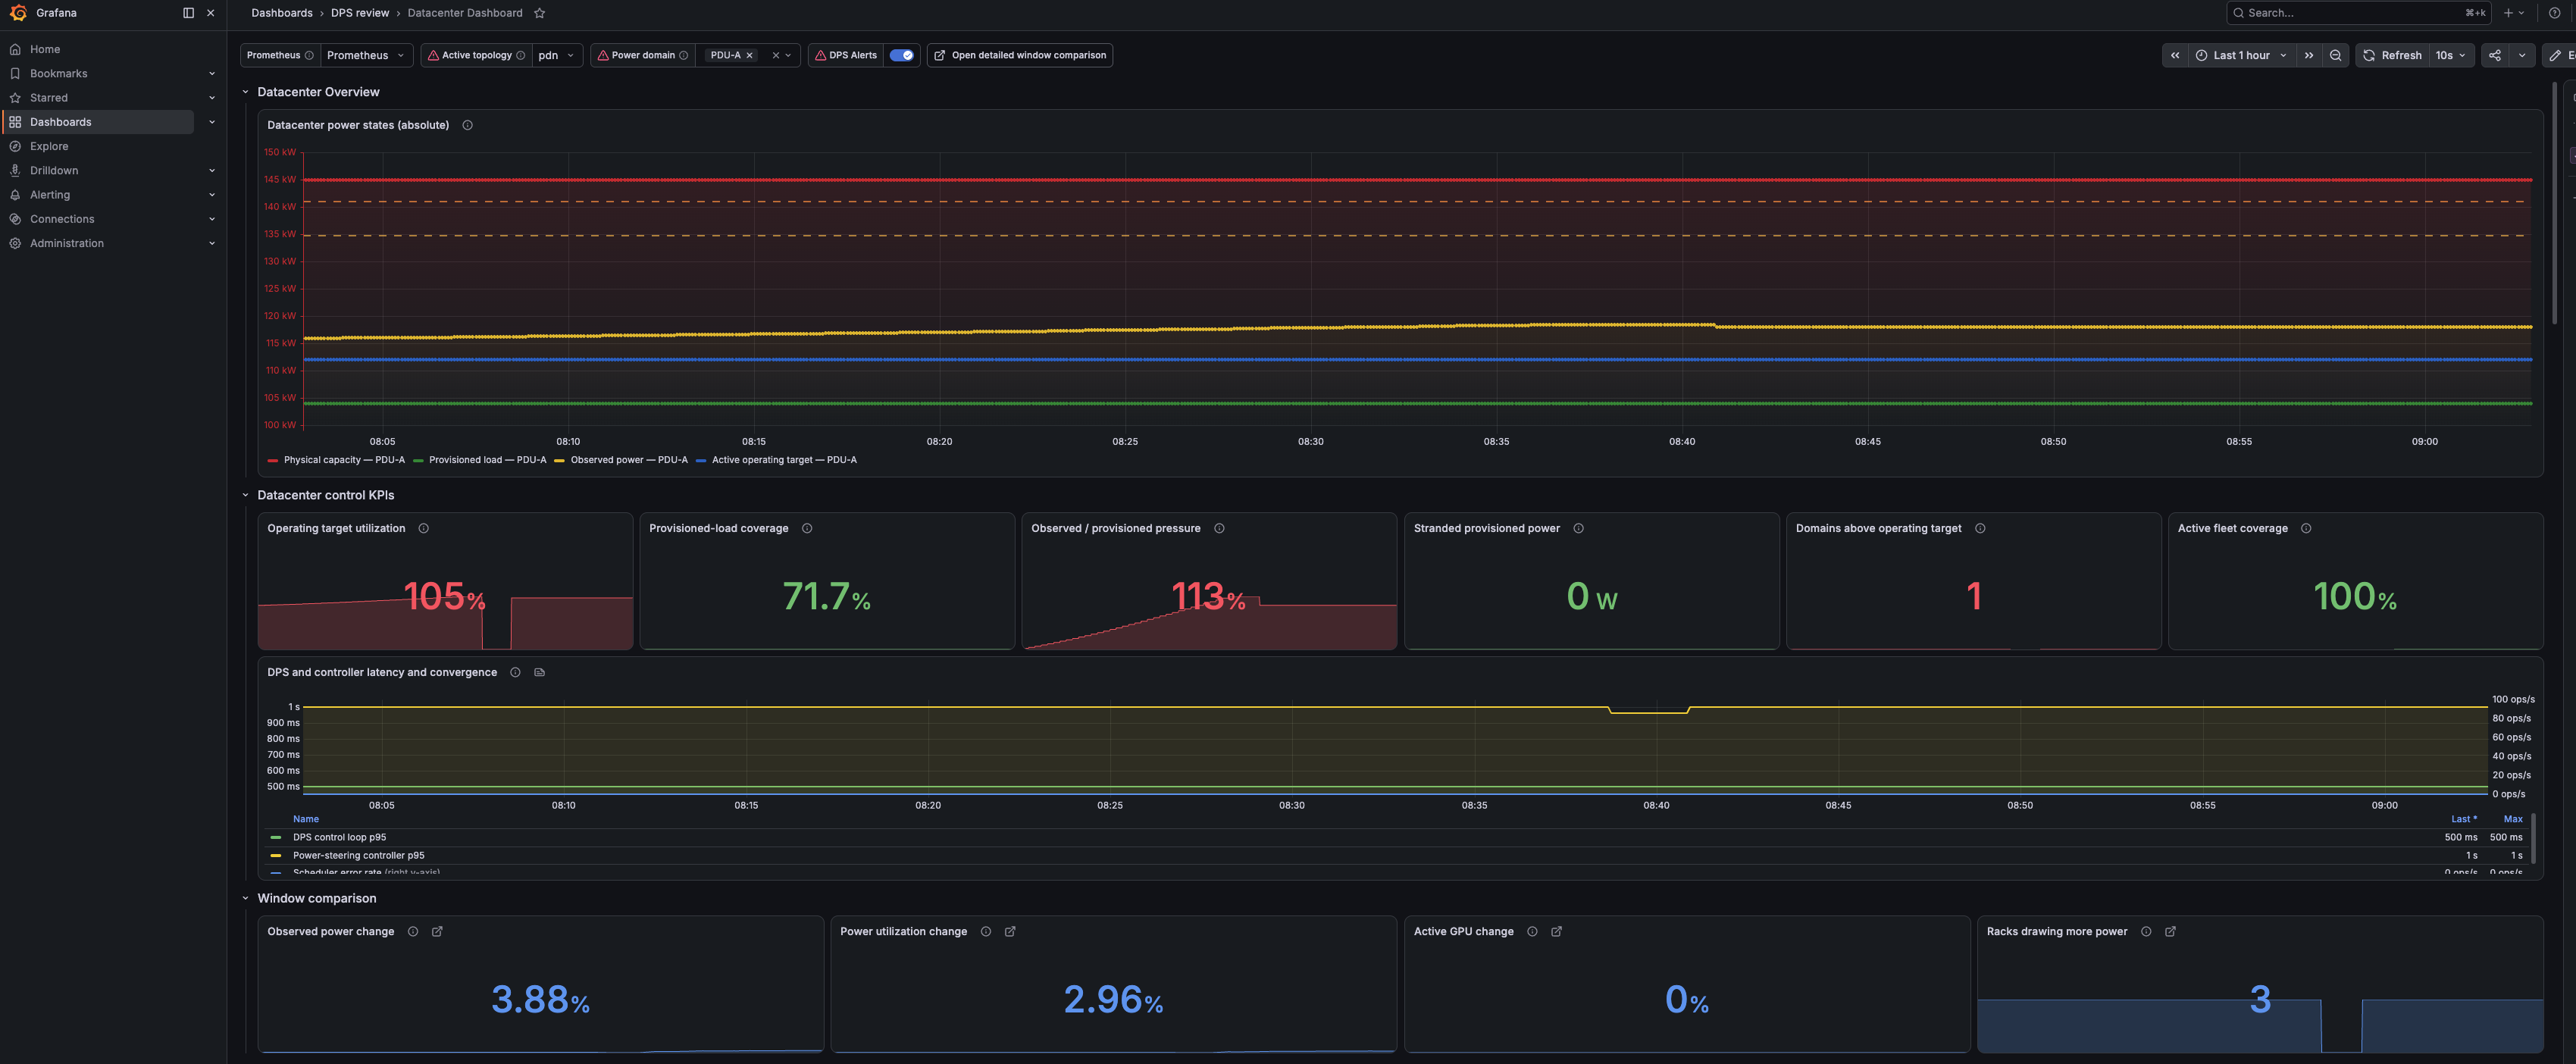Sort legend by Max column

coord(2513,819)
